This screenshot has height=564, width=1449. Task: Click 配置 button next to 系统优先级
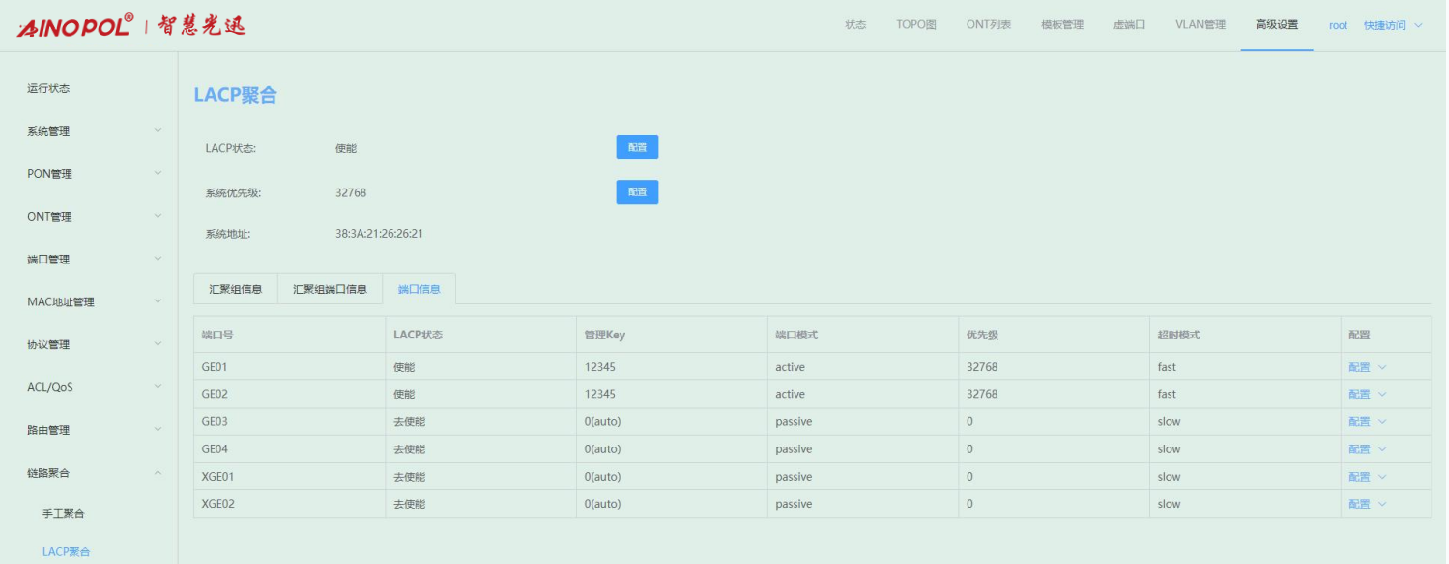[637, 192]
